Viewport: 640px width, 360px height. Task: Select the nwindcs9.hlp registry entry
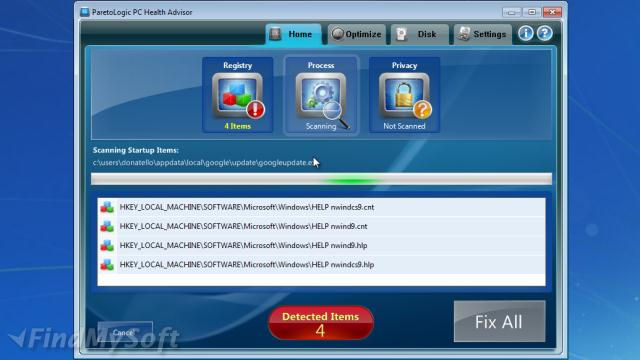tap(321, 264)
